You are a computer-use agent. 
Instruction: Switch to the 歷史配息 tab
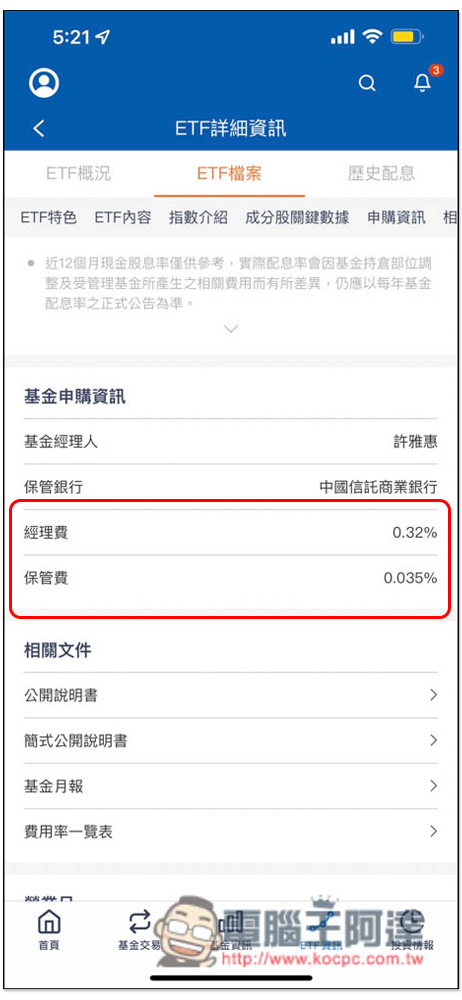point(381,173)
